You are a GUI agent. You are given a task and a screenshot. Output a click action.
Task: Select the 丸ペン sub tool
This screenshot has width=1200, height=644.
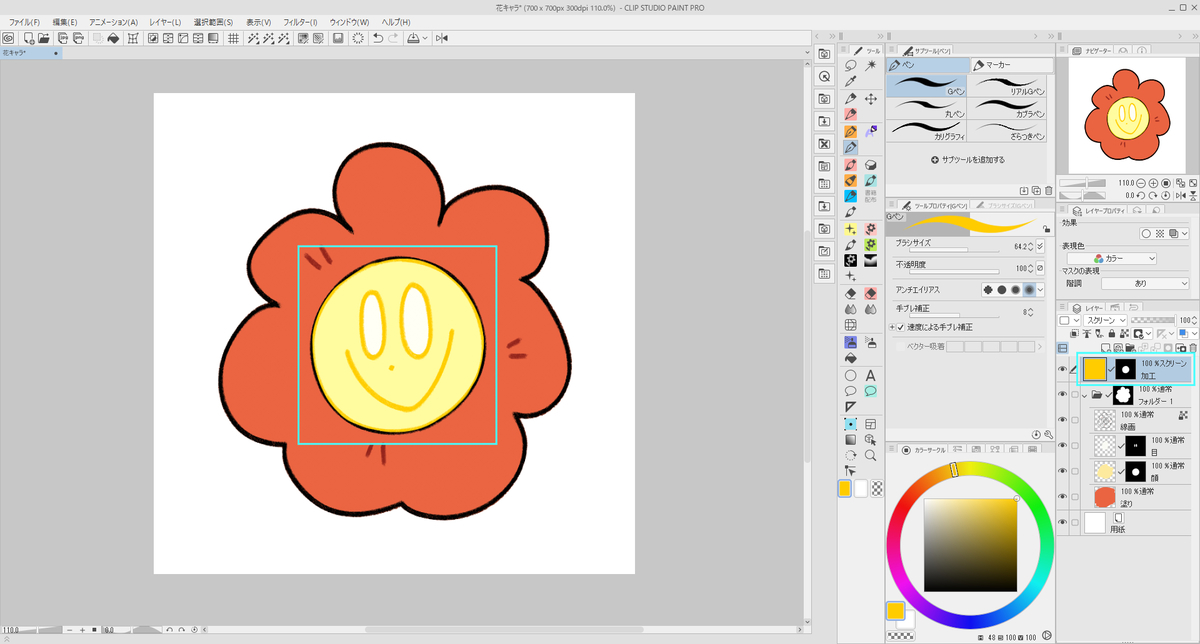pyautogui.click(x=928, y=109)
